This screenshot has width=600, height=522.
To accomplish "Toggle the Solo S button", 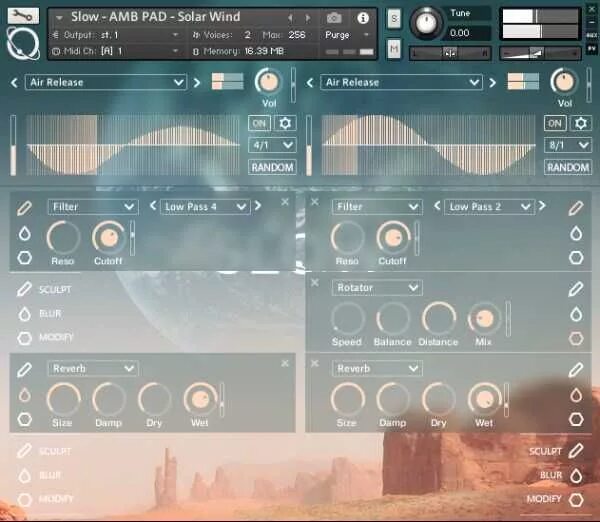I will click(394, 18).
